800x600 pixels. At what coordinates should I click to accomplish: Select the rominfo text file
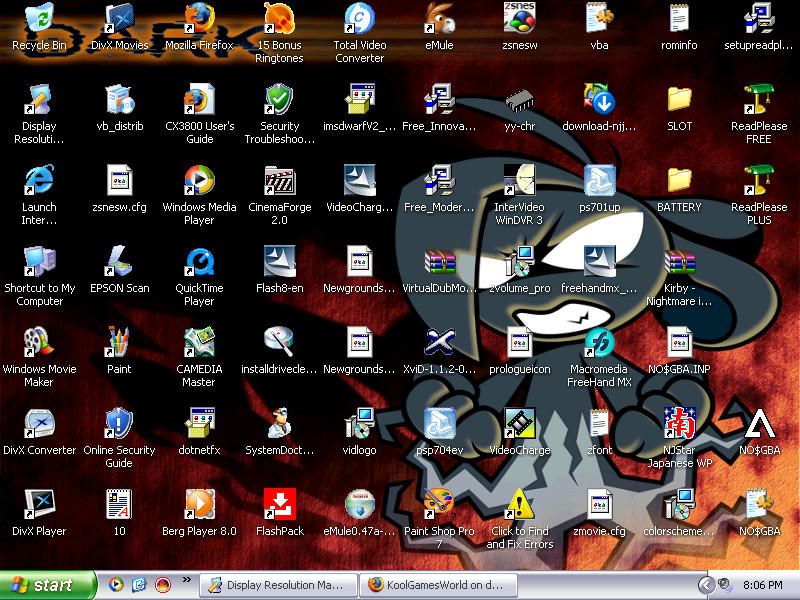click(x=679, y=18)
